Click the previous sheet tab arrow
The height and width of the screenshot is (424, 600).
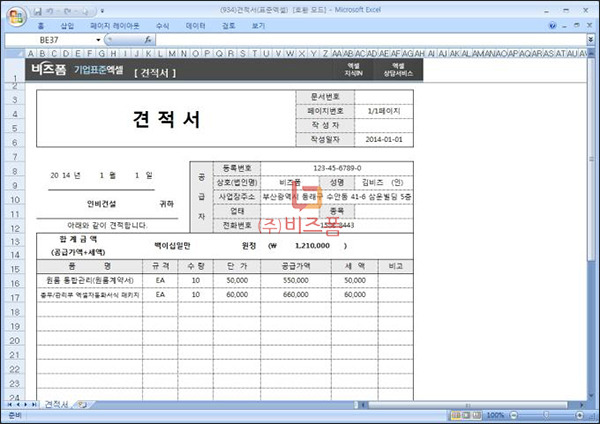(18, 404)
